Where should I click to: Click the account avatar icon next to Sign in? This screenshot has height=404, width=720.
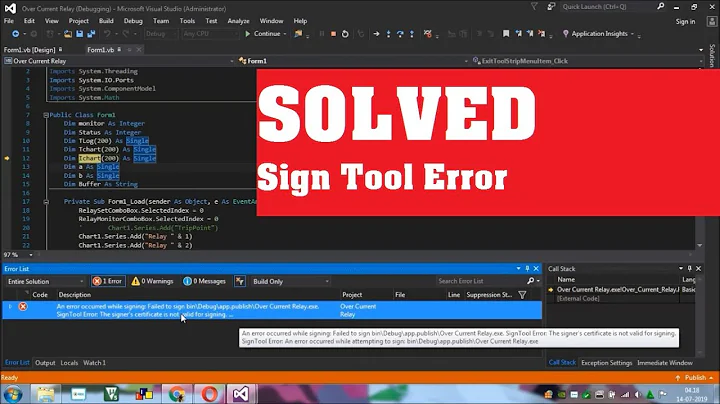(713, 21)
